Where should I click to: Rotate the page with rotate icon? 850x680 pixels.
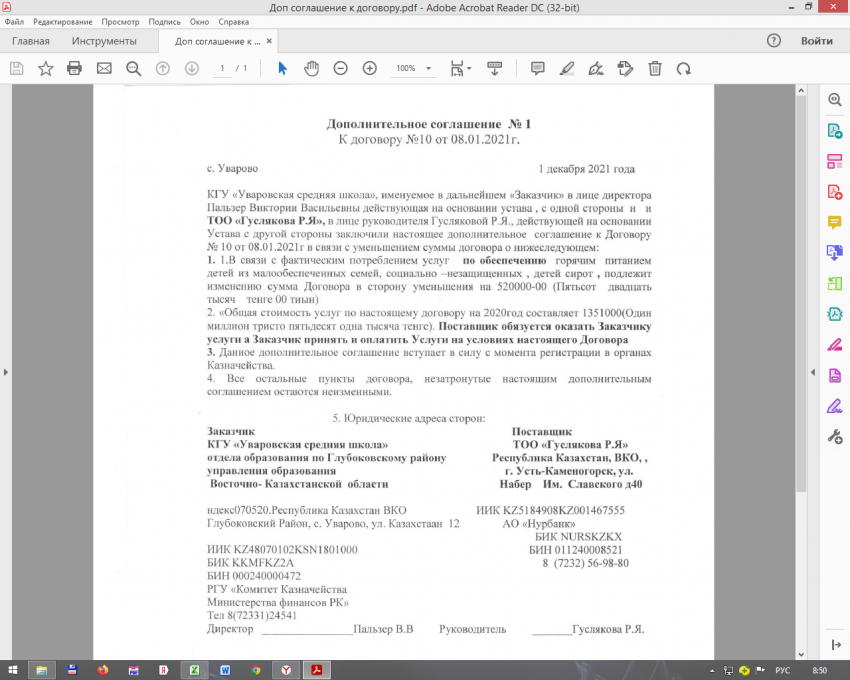coord(684,69)
